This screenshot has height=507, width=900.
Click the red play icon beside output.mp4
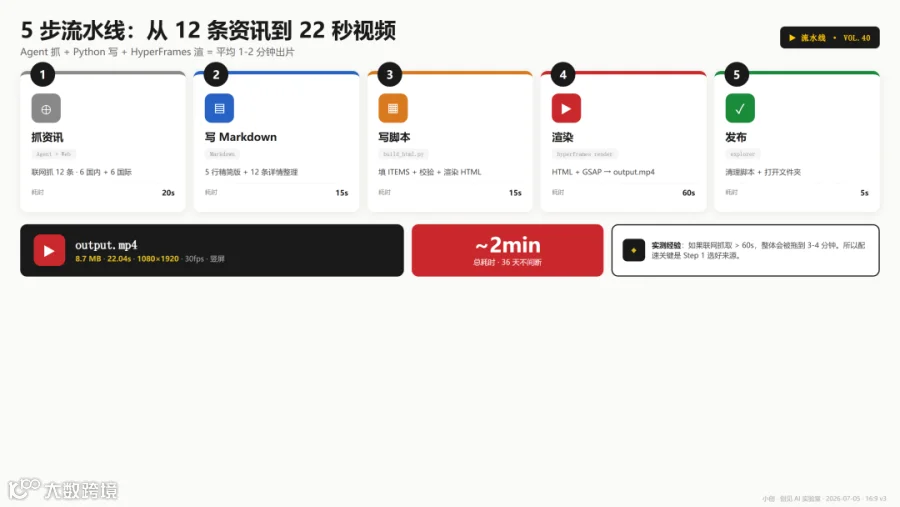tap(49, 250)
